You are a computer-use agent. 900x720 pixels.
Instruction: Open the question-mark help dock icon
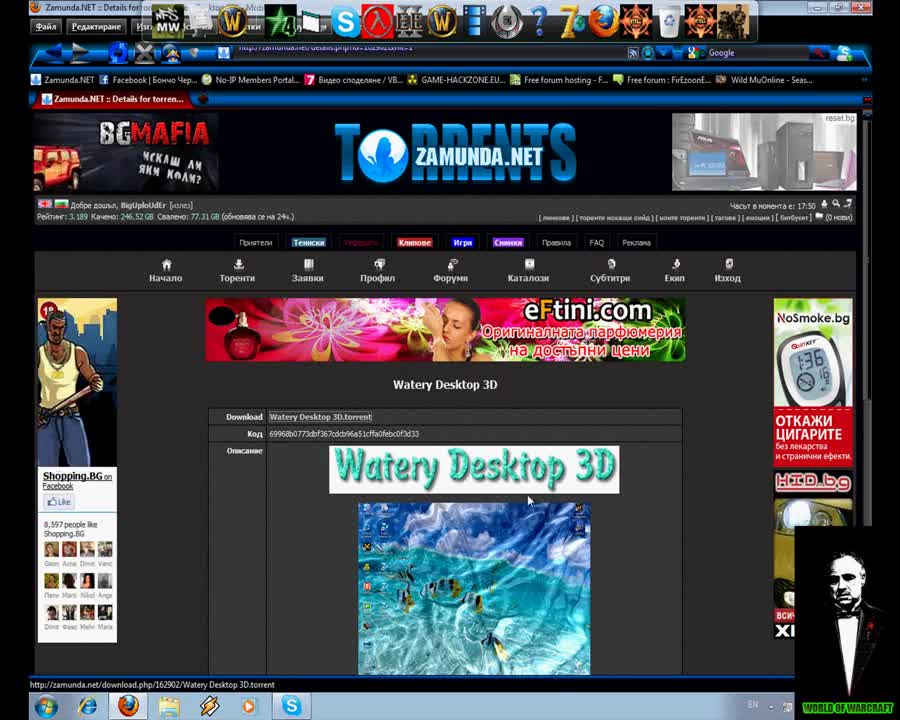[538, 22]
